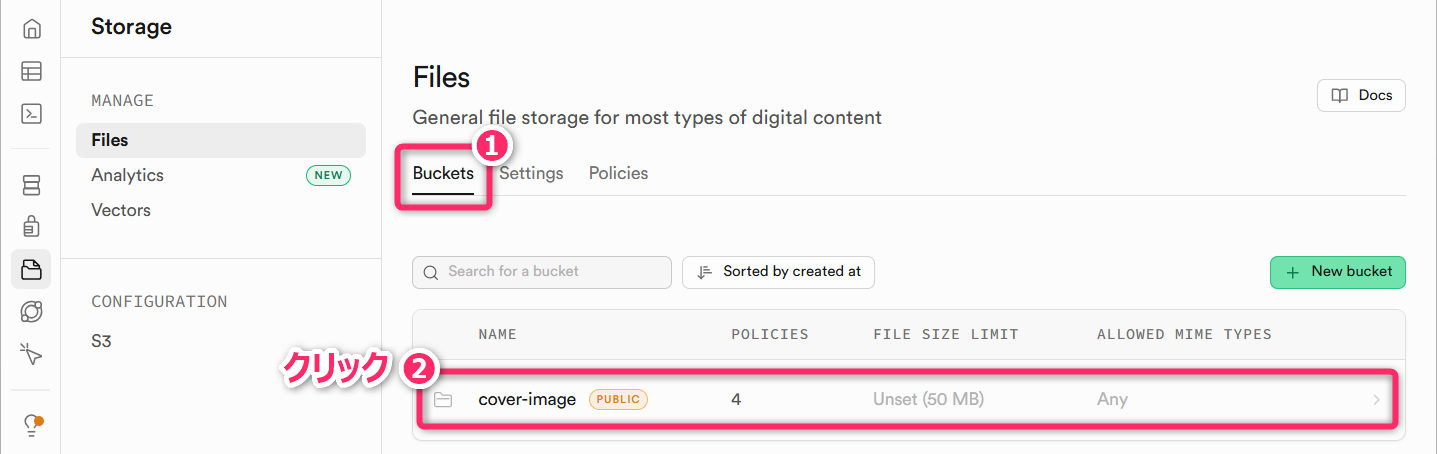
Task: Open the Docs button
Action: point(1361,96)
